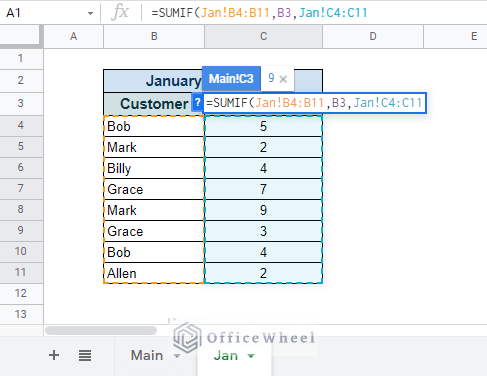The image size is (487, 376).
Task: Click the formula help question mark icon
Action: (197, 103)
